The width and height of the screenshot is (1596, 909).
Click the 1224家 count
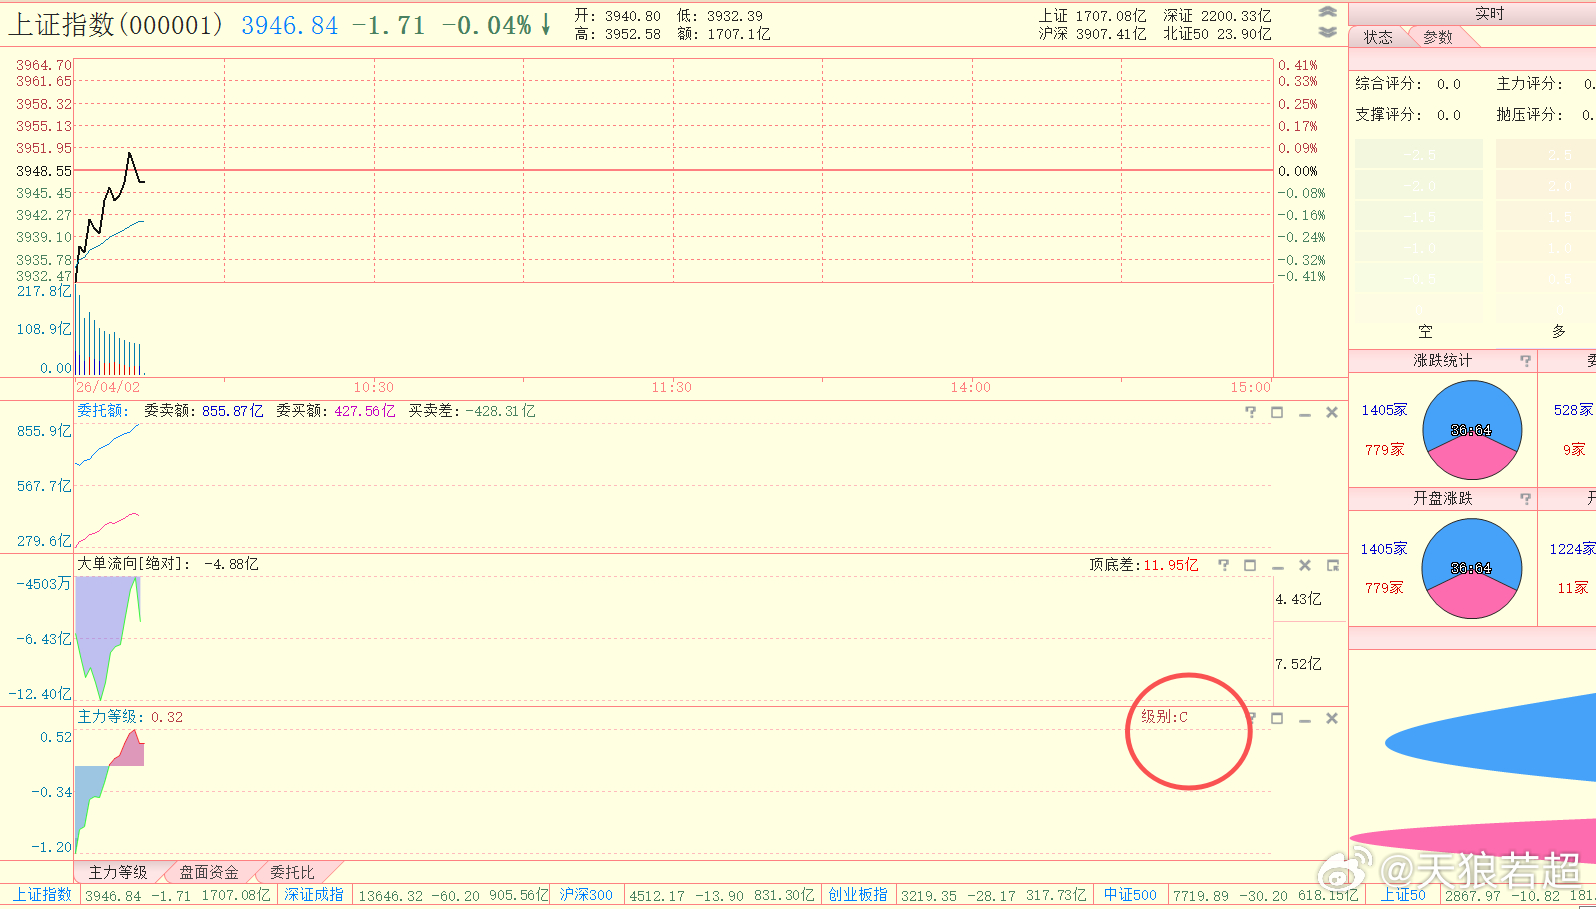[x=1573, y=549]
